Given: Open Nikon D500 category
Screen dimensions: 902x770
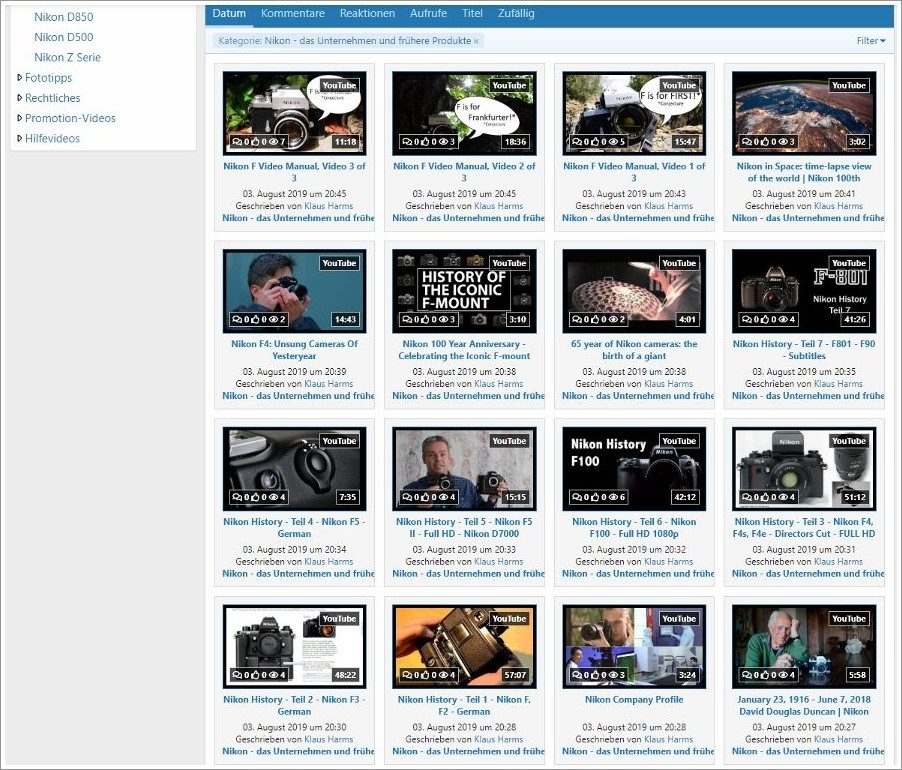Looking at the screenshot, I should [x=63, y=37].
